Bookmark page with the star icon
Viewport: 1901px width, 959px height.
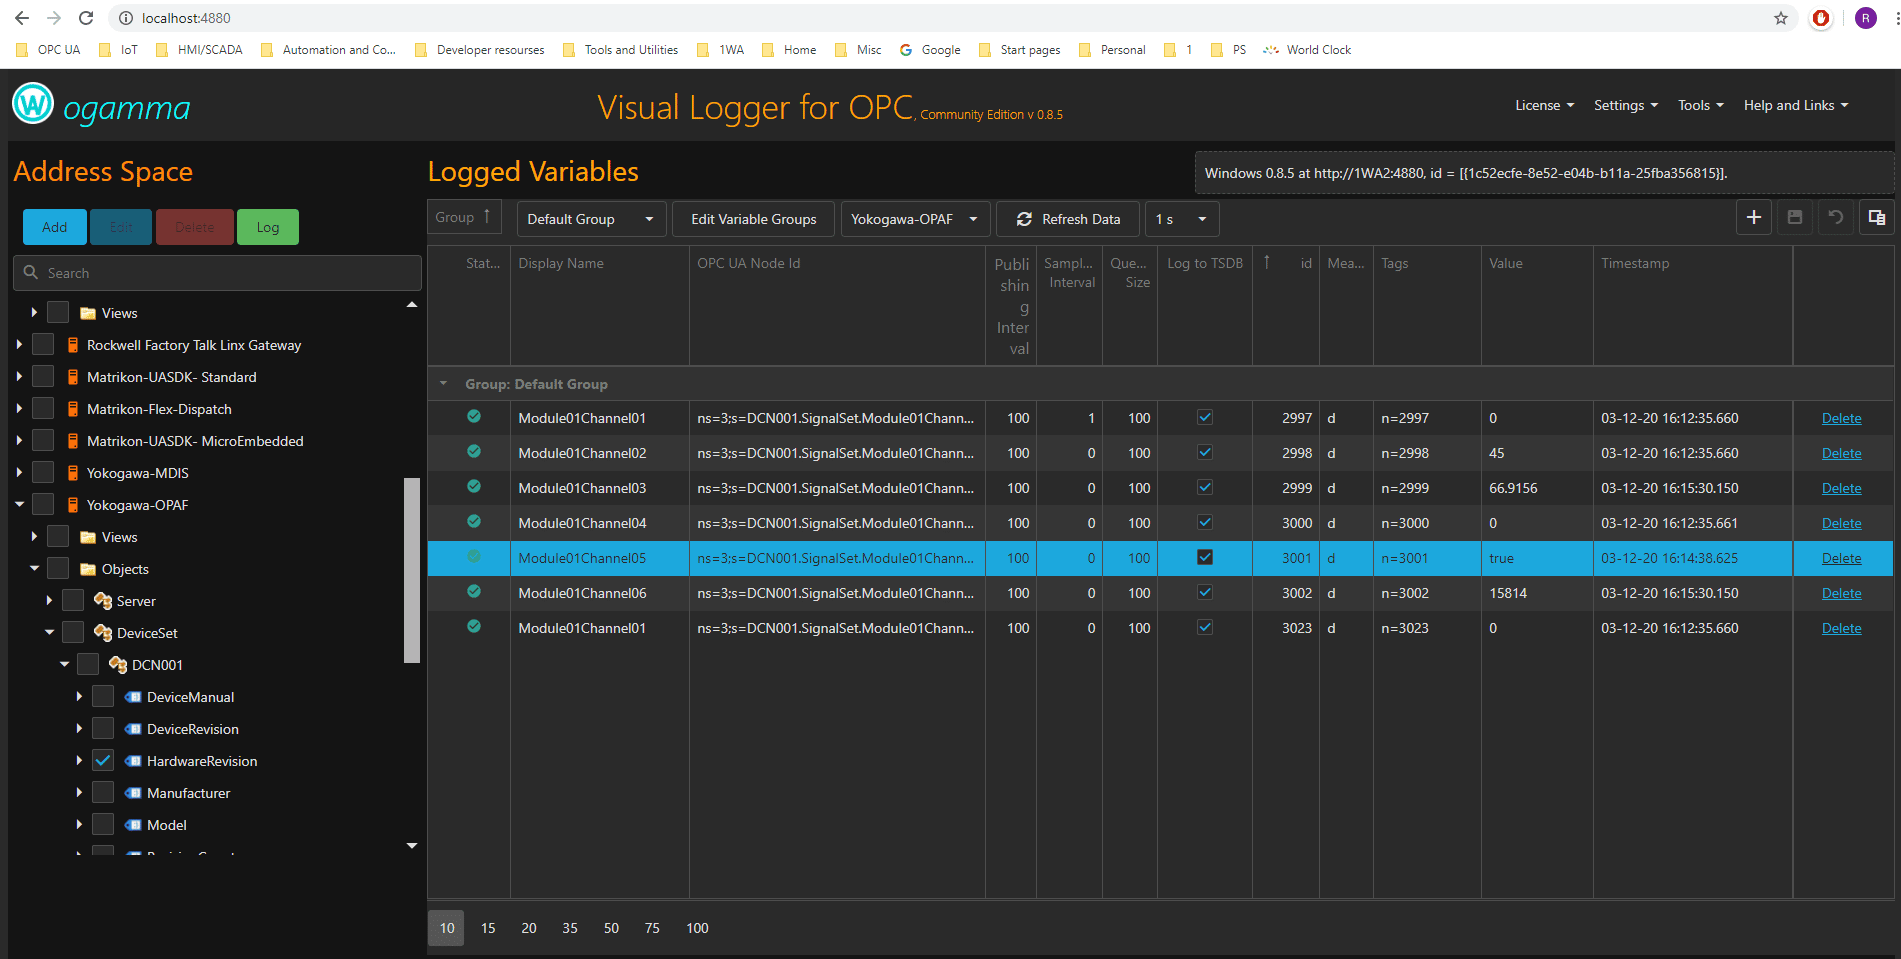click(x=1781, y=18)
